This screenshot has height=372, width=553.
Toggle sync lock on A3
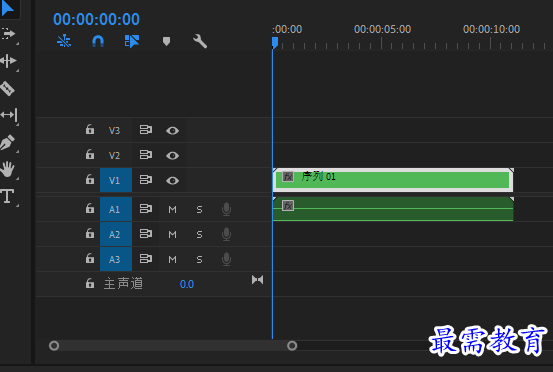(x=145, y=259)
